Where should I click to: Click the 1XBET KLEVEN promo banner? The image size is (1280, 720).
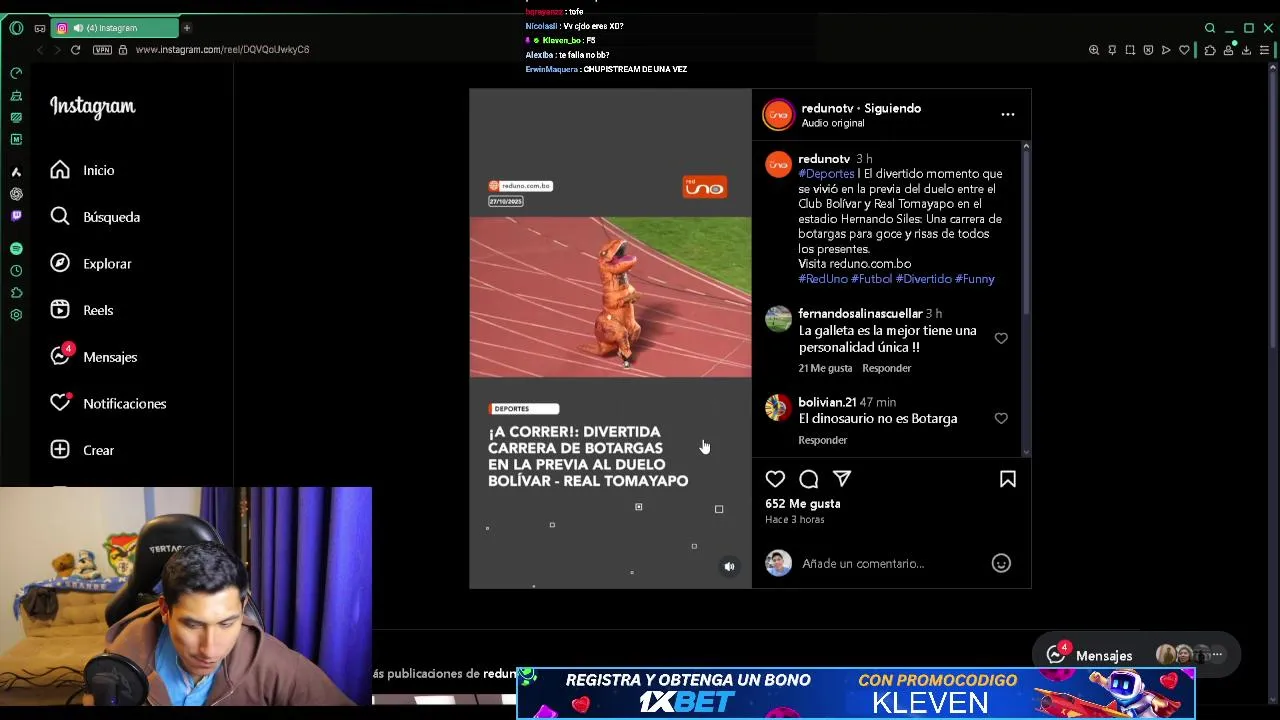click(856, 693)
